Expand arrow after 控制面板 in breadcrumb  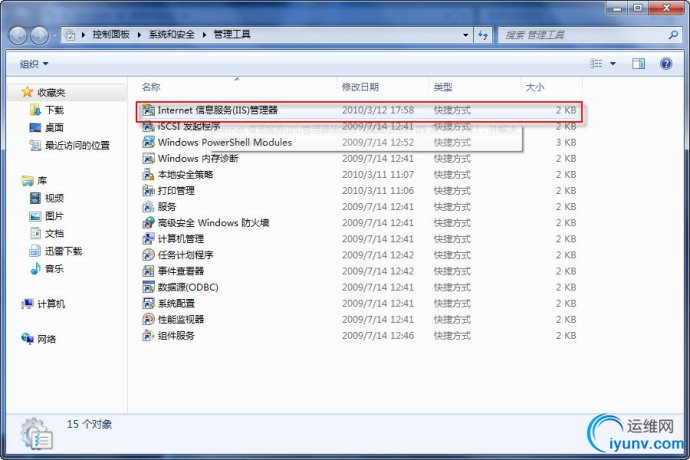139,35
